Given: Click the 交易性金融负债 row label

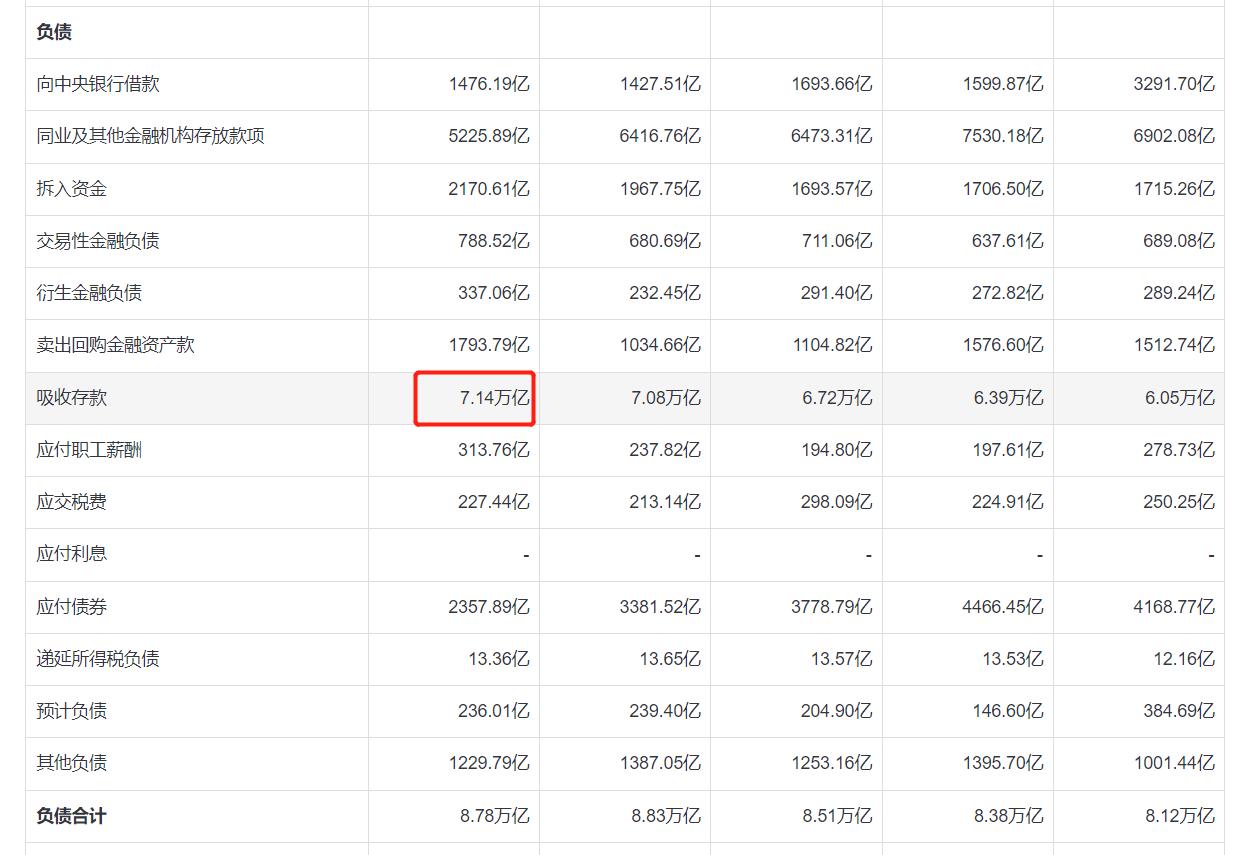Looking at the screenshot, I should coord(98,241).
